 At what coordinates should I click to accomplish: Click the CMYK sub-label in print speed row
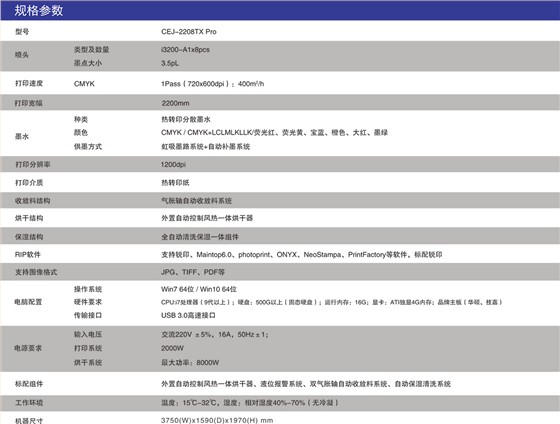(84, 84)
